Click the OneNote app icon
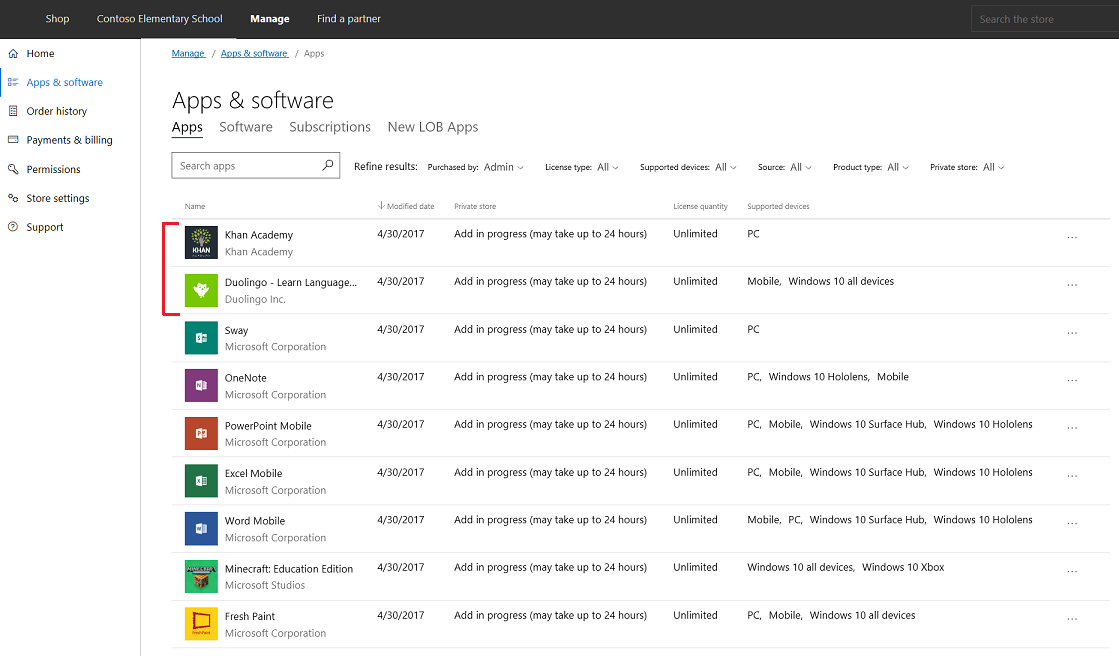The height and width of the screenshot is (656, 1119). pyautogui.click(x=201, y=386)
